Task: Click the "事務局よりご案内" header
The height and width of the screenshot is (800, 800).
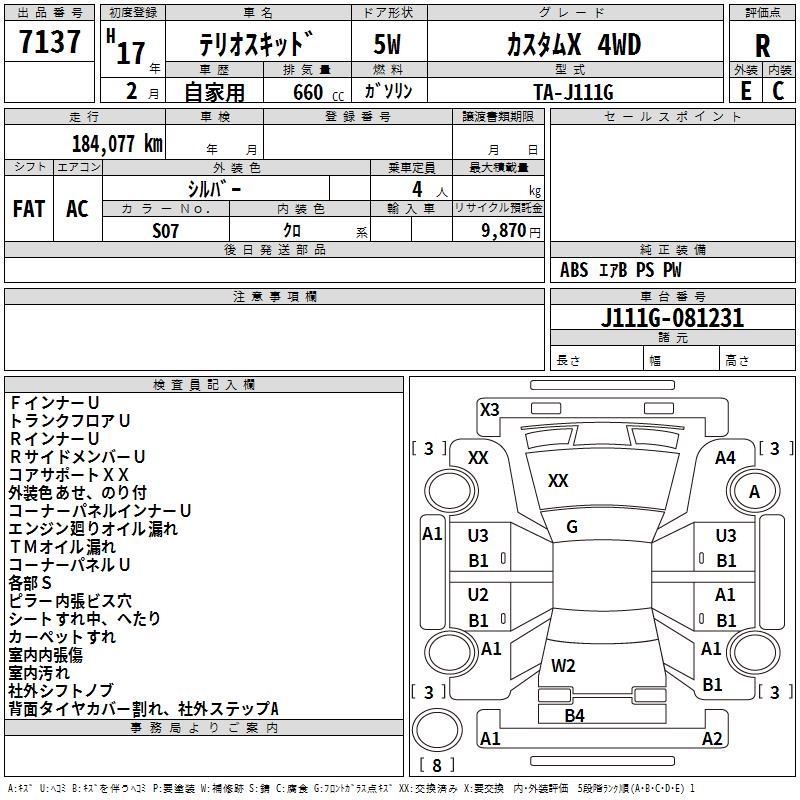Action: tap(204, 728)
